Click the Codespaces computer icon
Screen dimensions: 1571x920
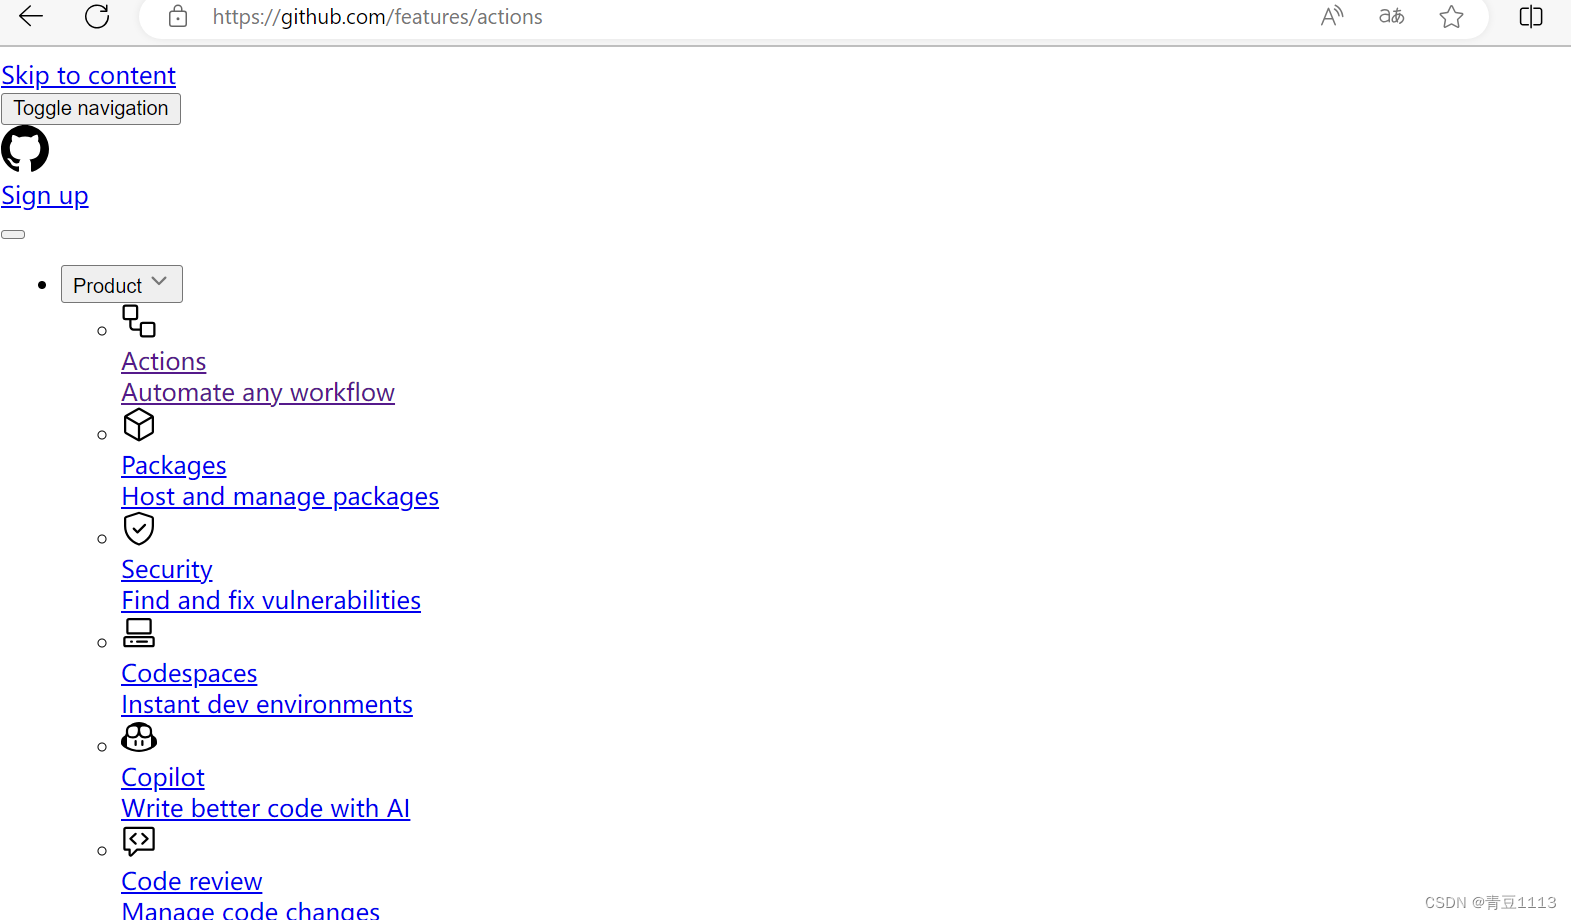(x=139, y=633)
